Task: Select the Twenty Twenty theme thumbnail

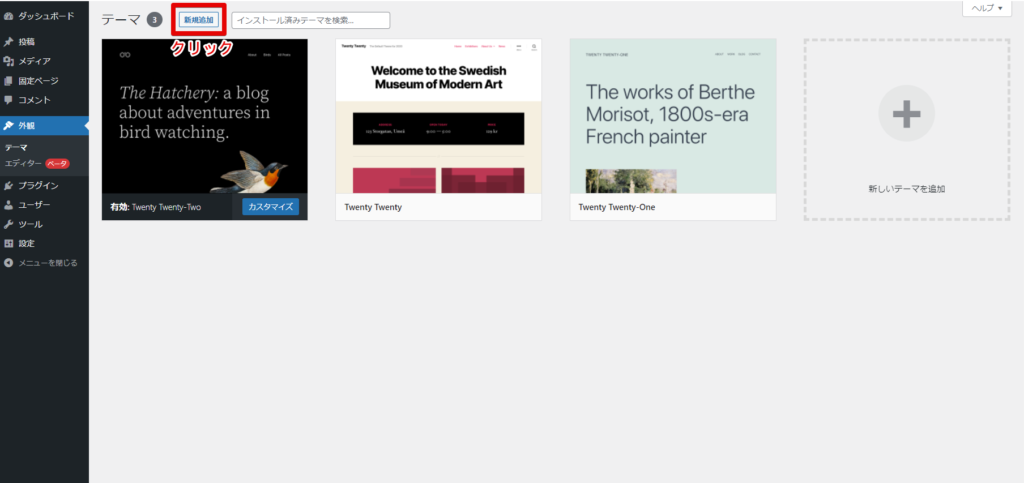Action: coord(439,116)
